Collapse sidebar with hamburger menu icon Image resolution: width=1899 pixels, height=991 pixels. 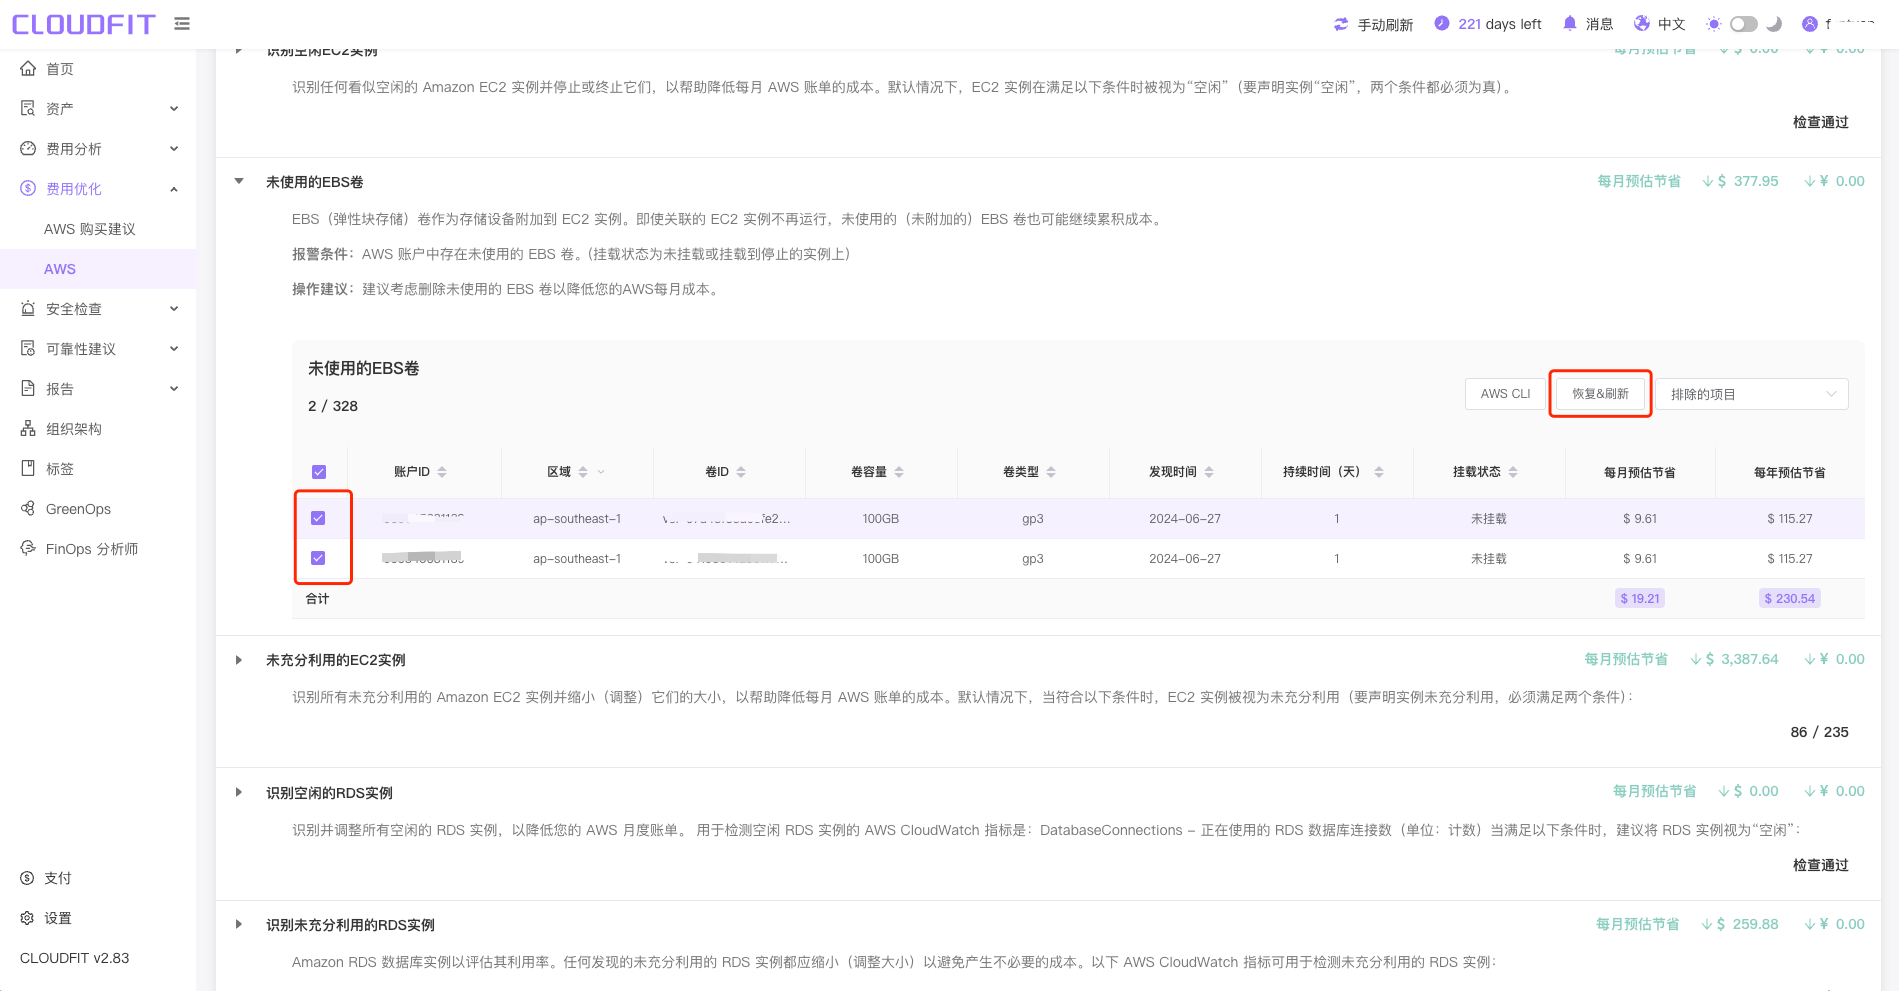pyautogui.click(x=182, y=24)
